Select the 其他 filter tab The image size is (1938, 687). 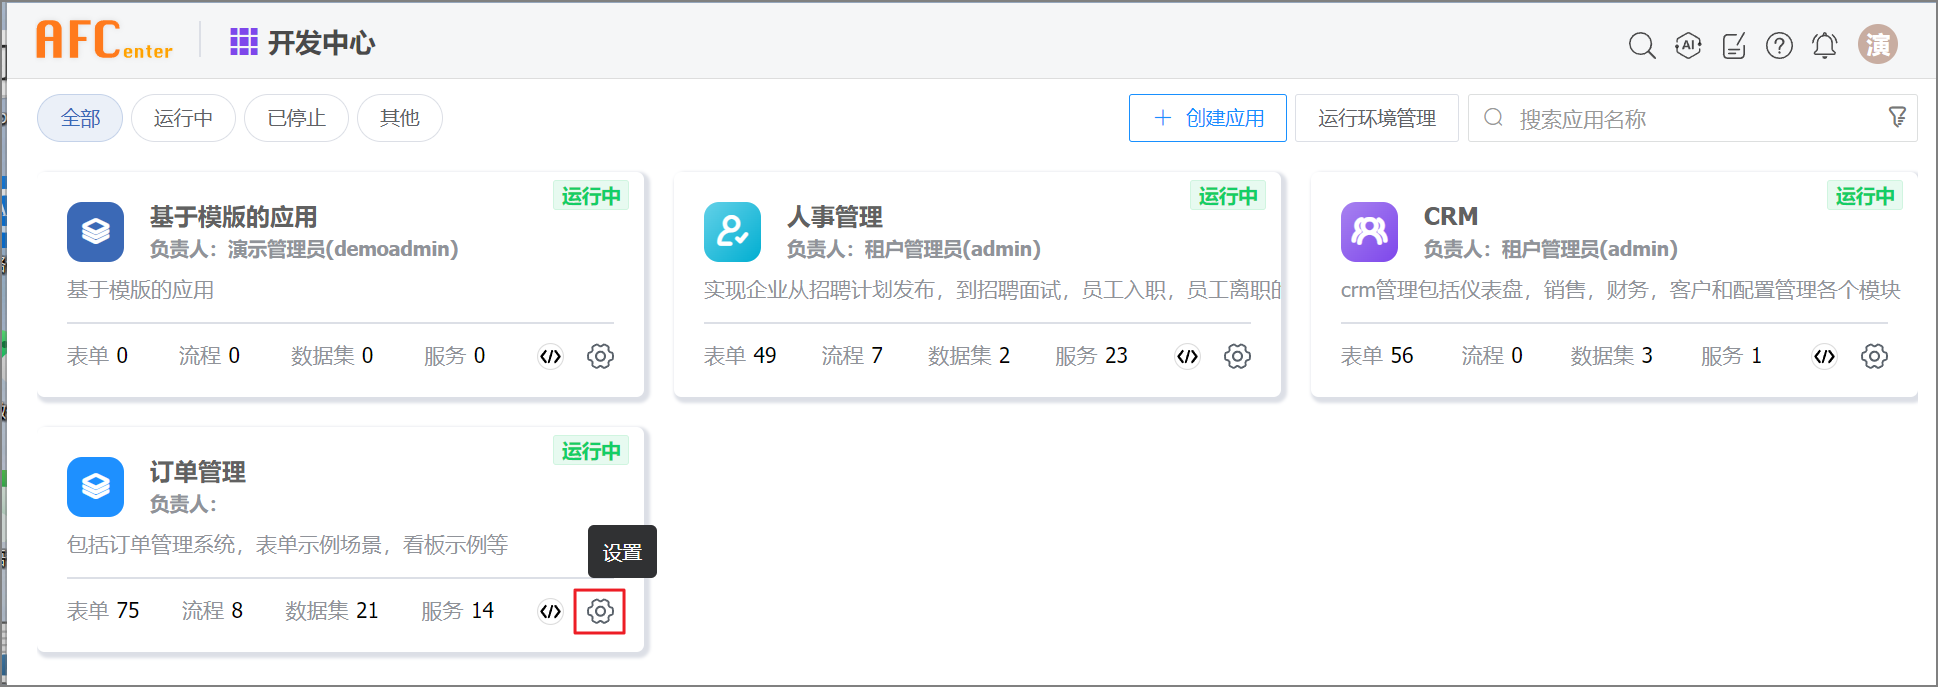(x=399, y=118)
